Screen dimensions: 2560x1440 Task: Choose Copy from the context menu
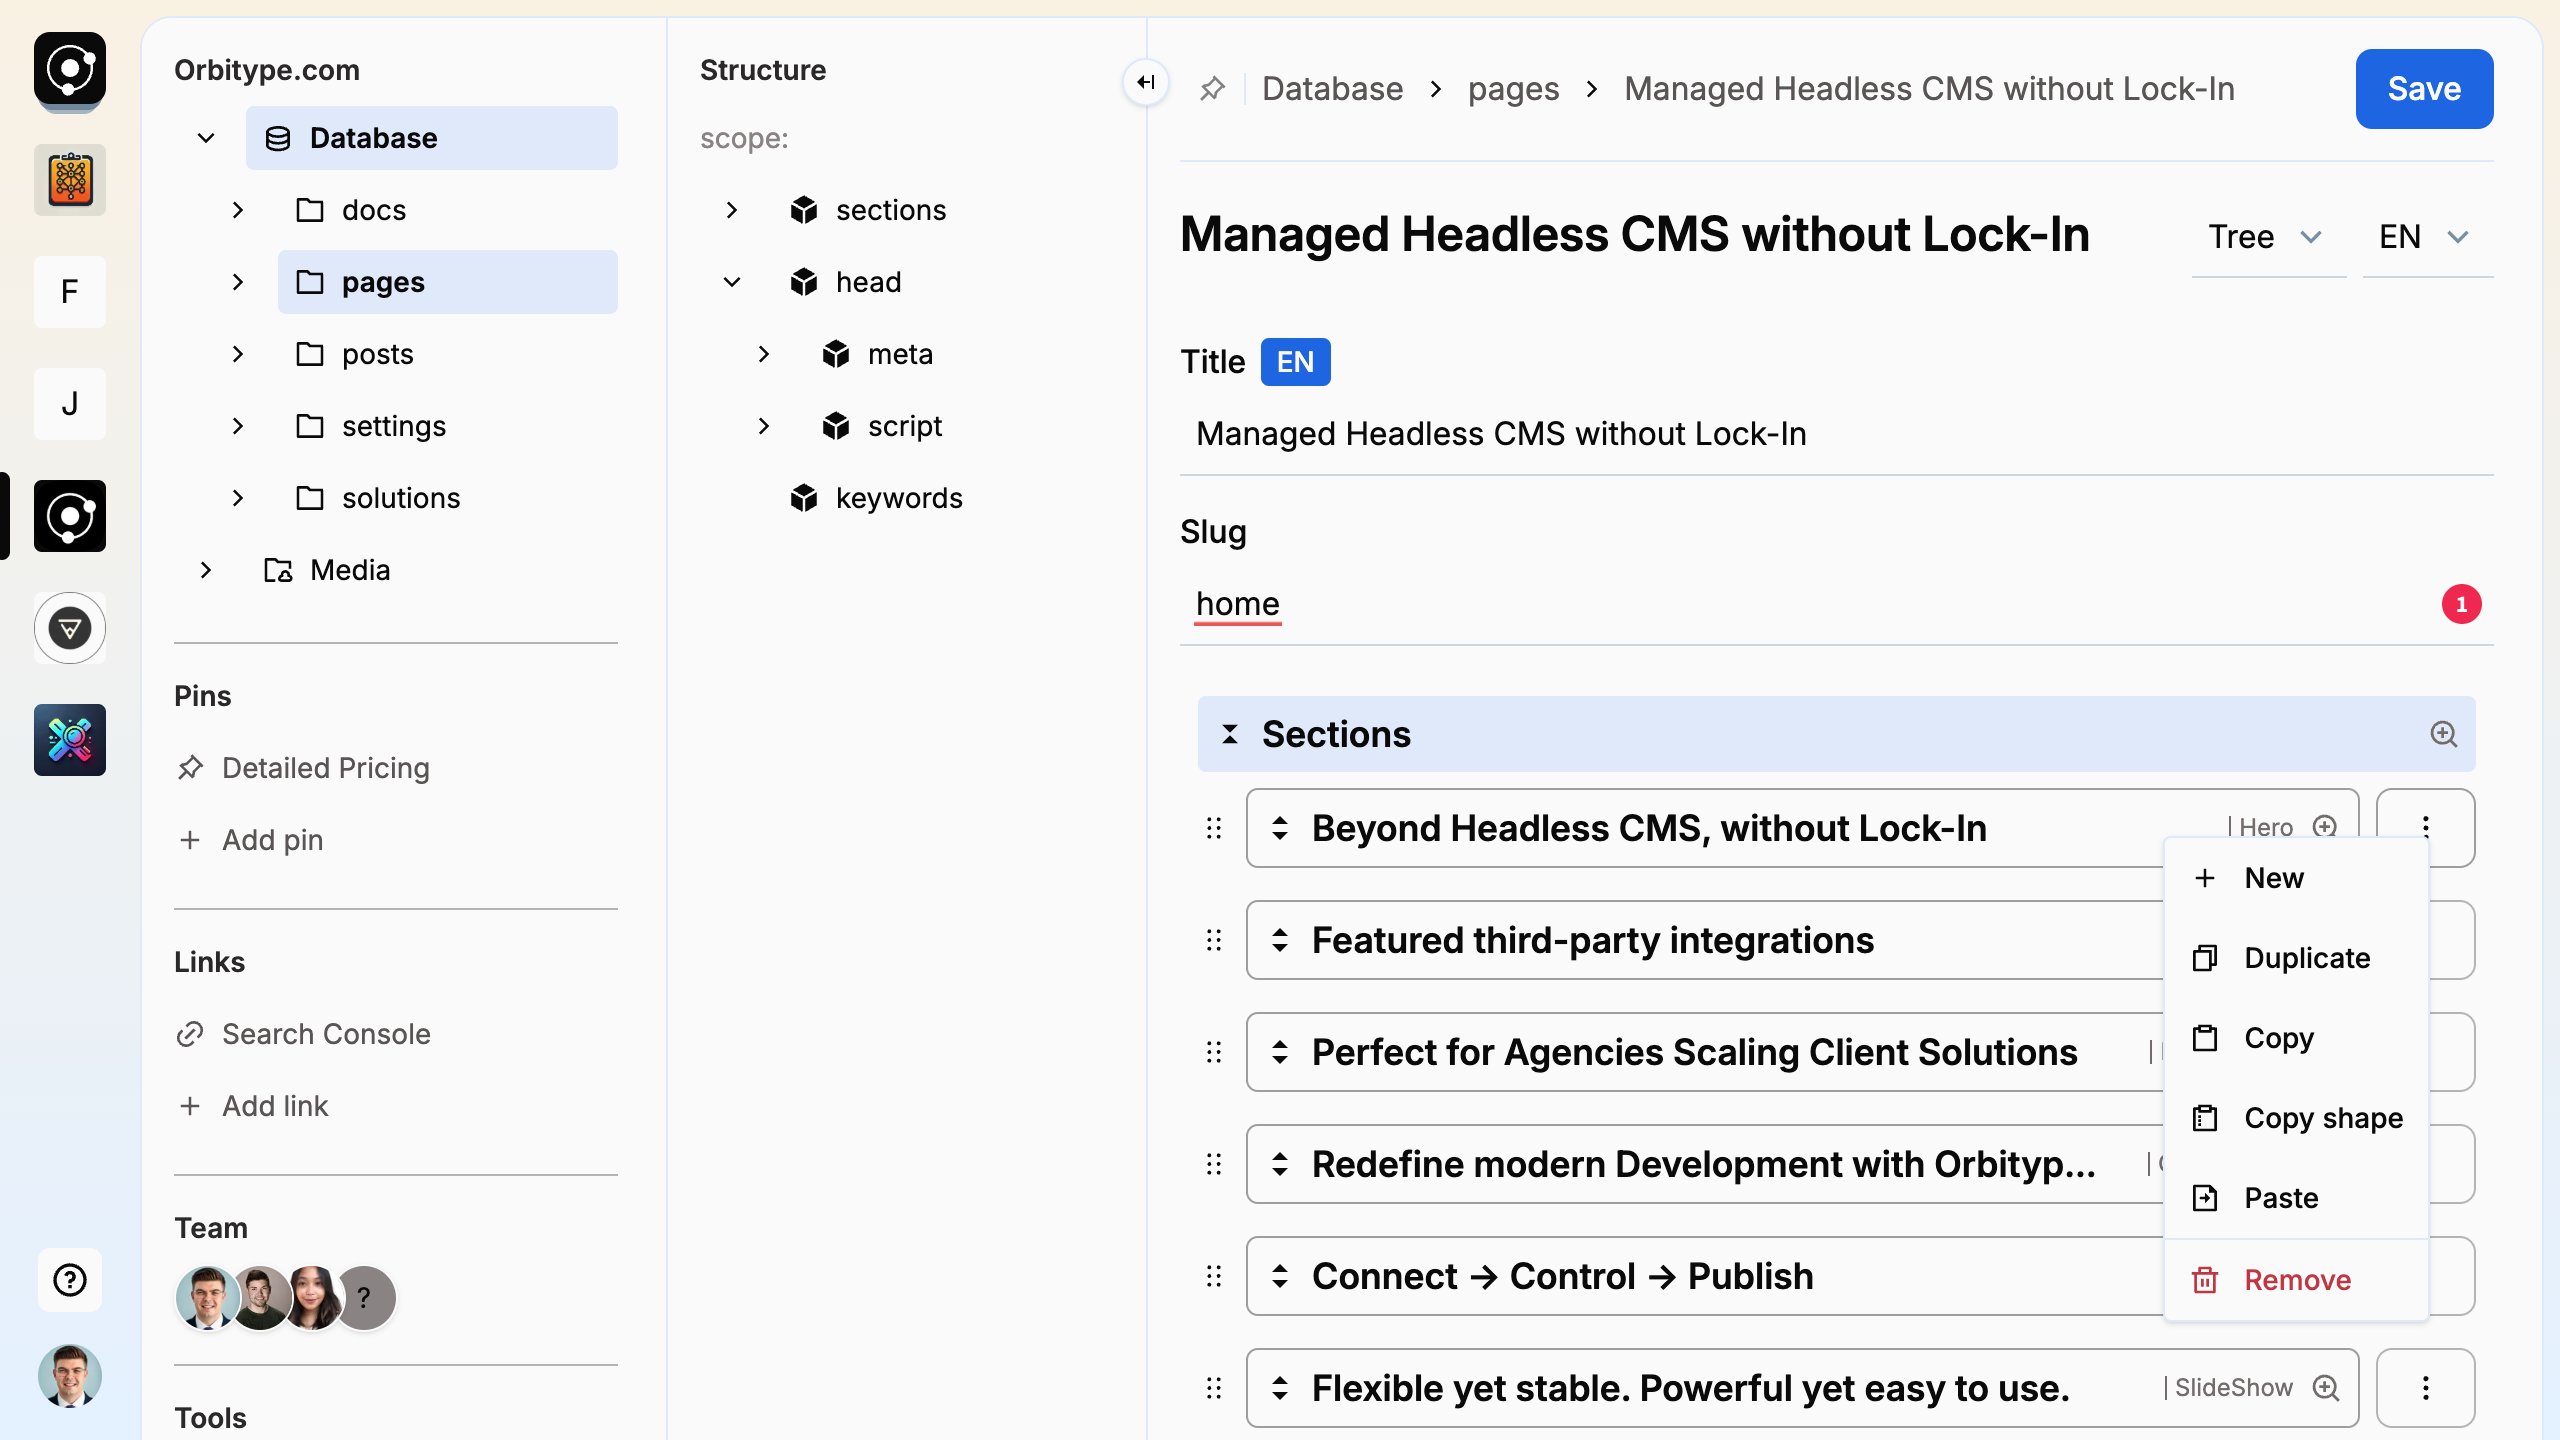pyautogui.click(x=2296, y=1038)
